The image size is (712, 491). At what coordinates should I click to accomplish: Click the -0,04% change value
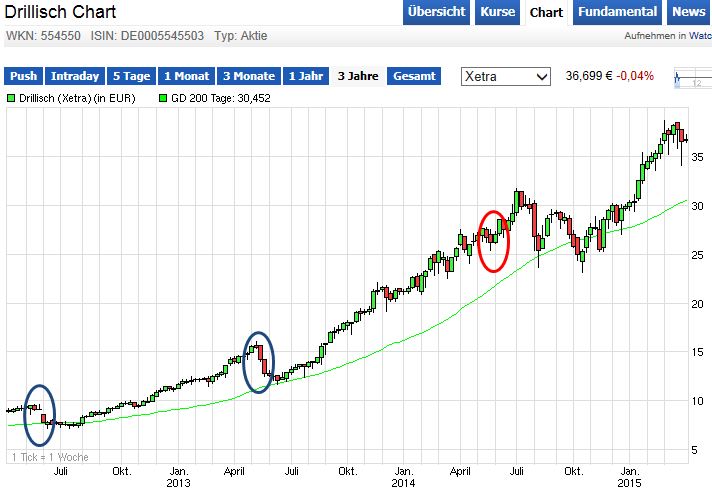pyautogui.click(x=635, y=75)
